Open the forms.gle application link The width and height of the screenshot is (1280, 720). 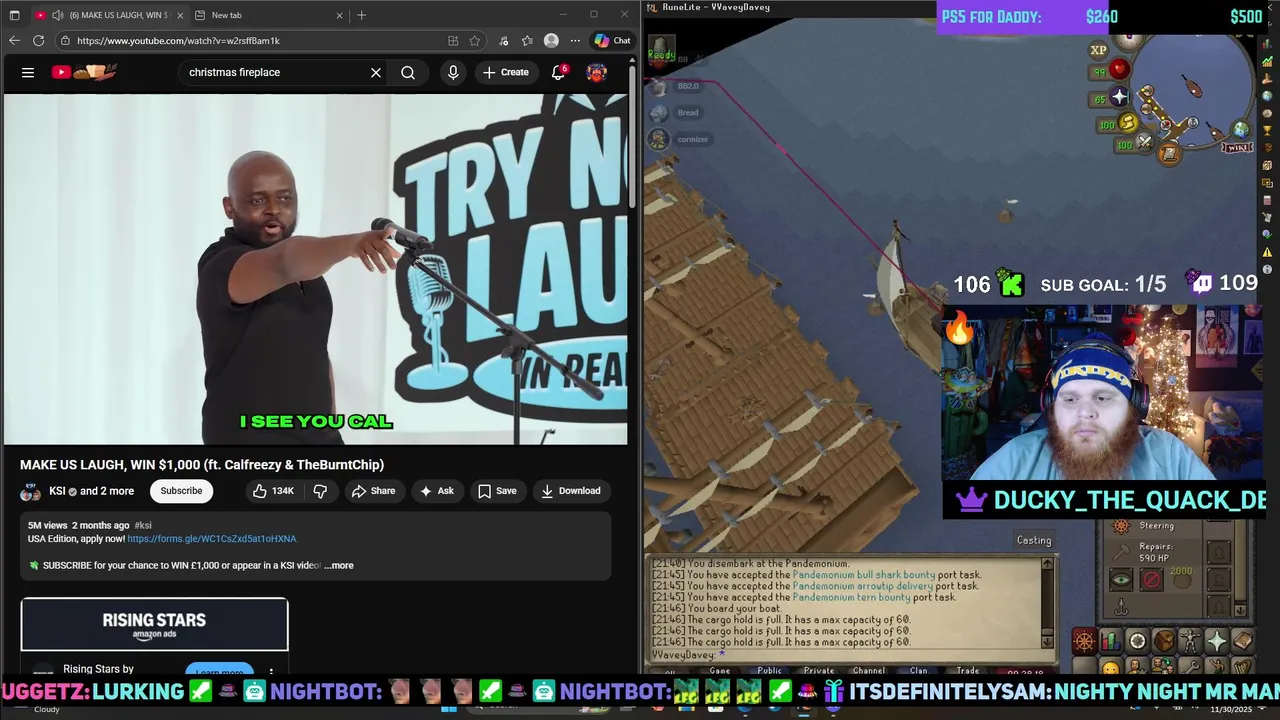pyautogui.click(x=212, y=539)
